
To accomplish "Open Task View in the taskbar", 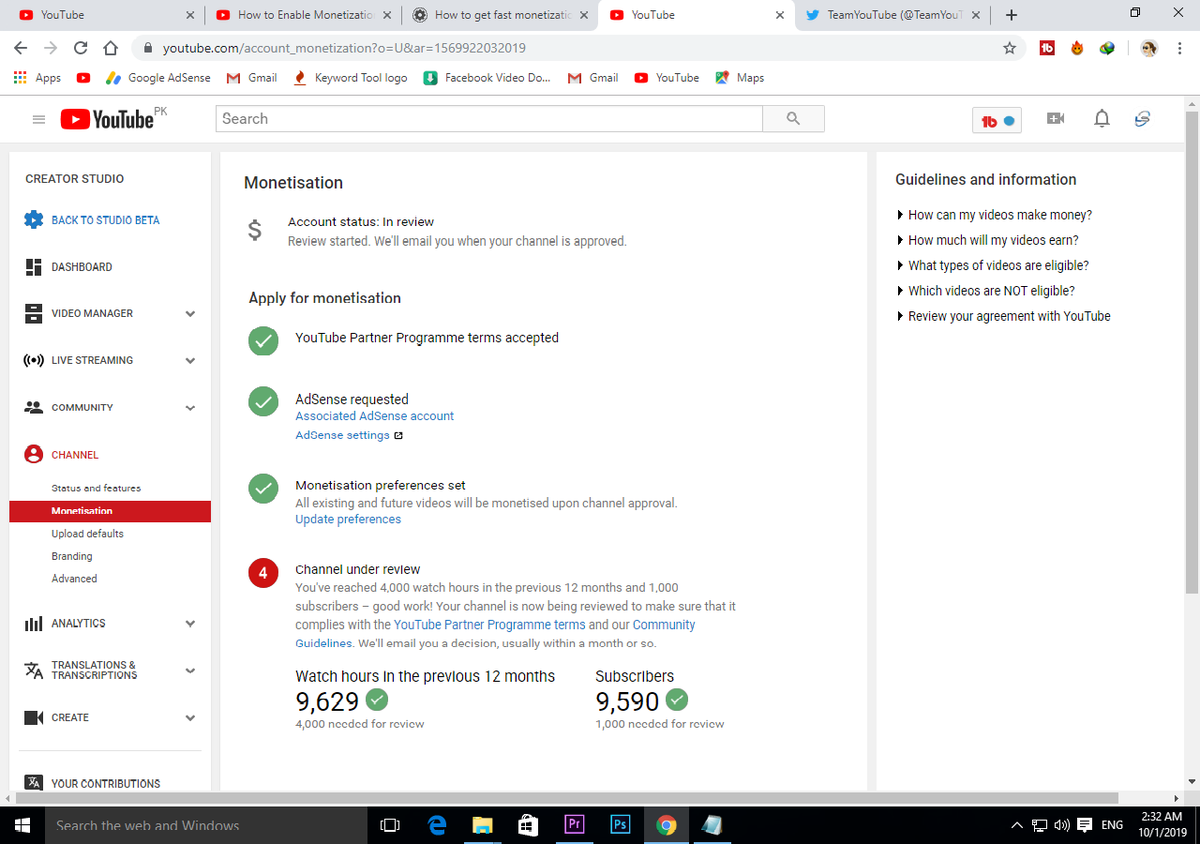I will pyautogui.click(x=391, y=825).
